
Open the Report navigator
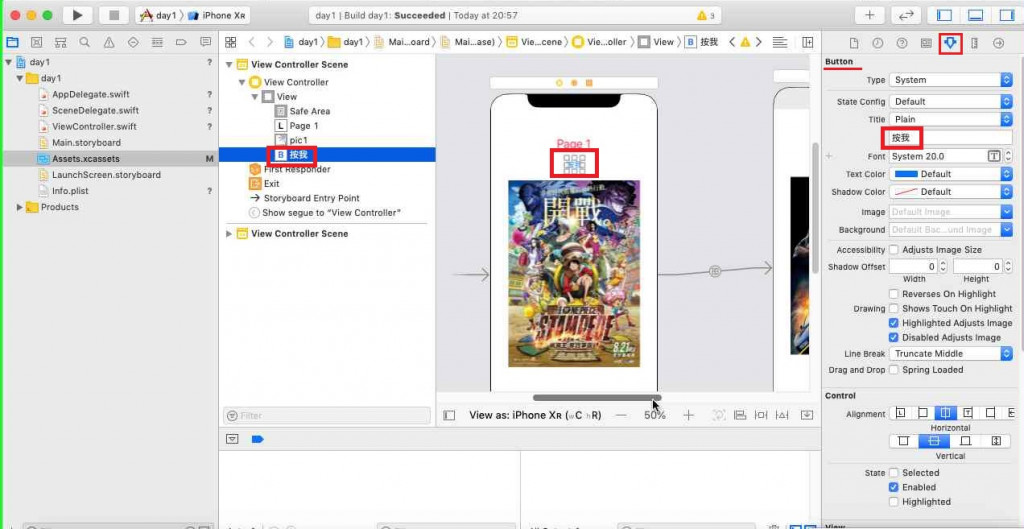coord(206,42)
